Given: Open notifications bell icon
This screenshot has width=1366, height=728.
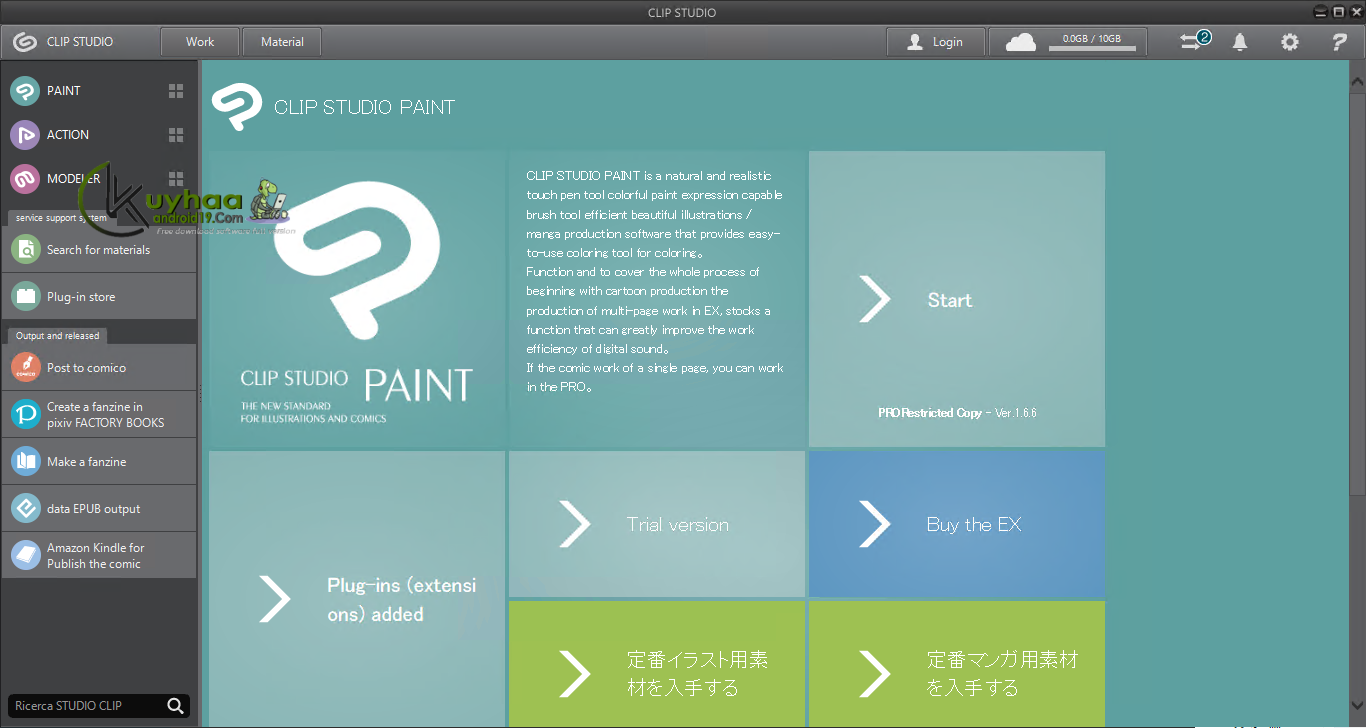Looking at the screenshot, I should (x=1240, y=42).
